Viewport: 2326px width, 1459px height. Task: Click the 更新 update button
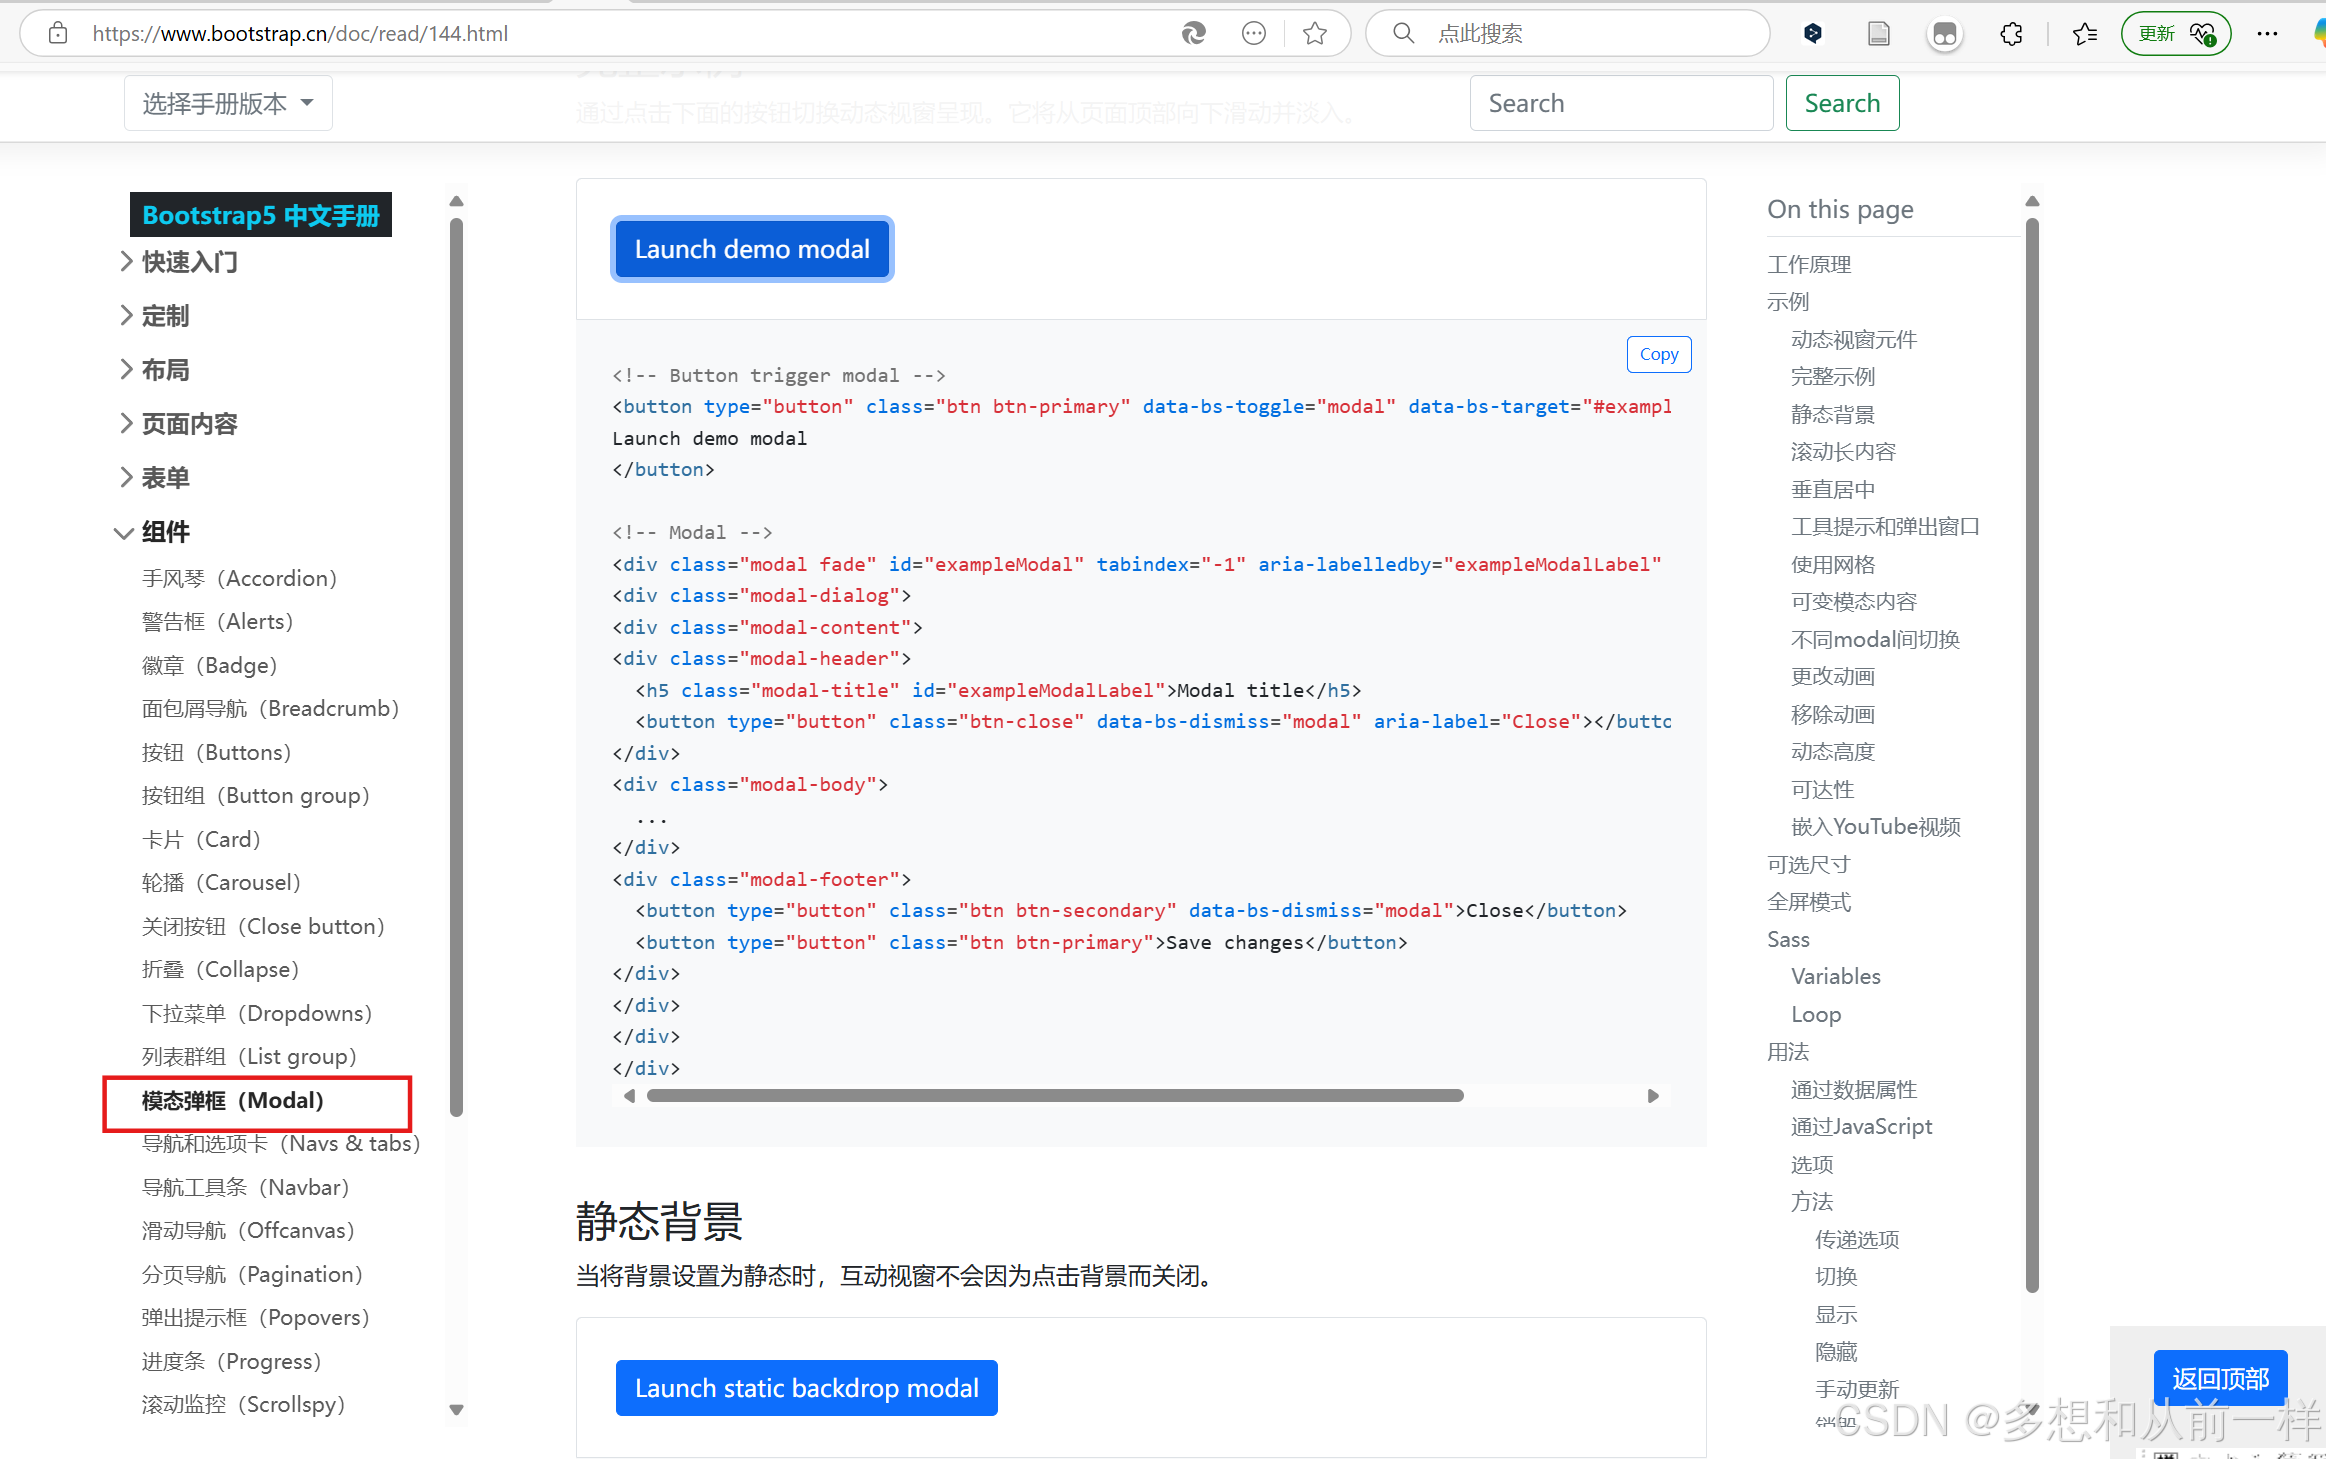[x=2175, y=34]
